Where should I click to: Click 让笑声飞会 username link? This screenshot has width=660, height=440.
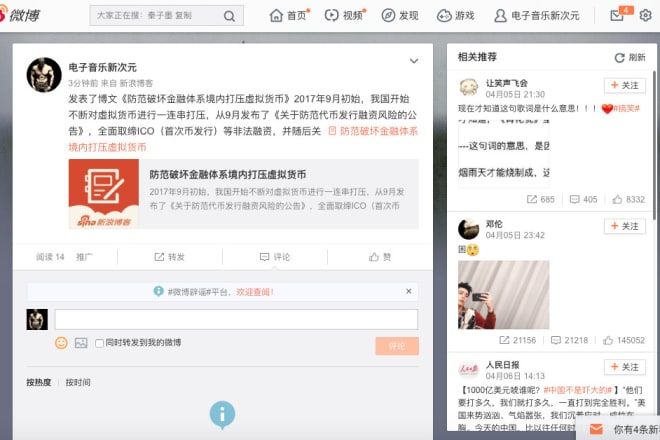(x=507, y=83)
